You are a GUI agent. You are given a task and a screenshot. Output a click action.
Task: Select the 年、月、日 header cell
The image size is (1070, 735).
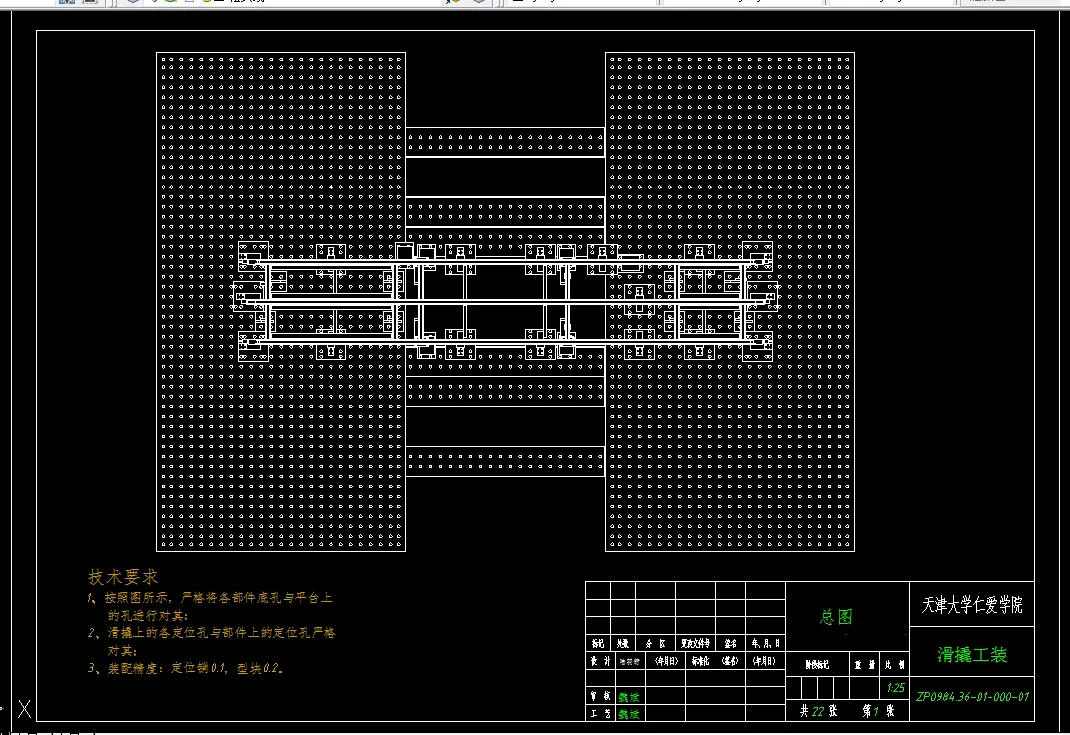(x=766, y=644)
